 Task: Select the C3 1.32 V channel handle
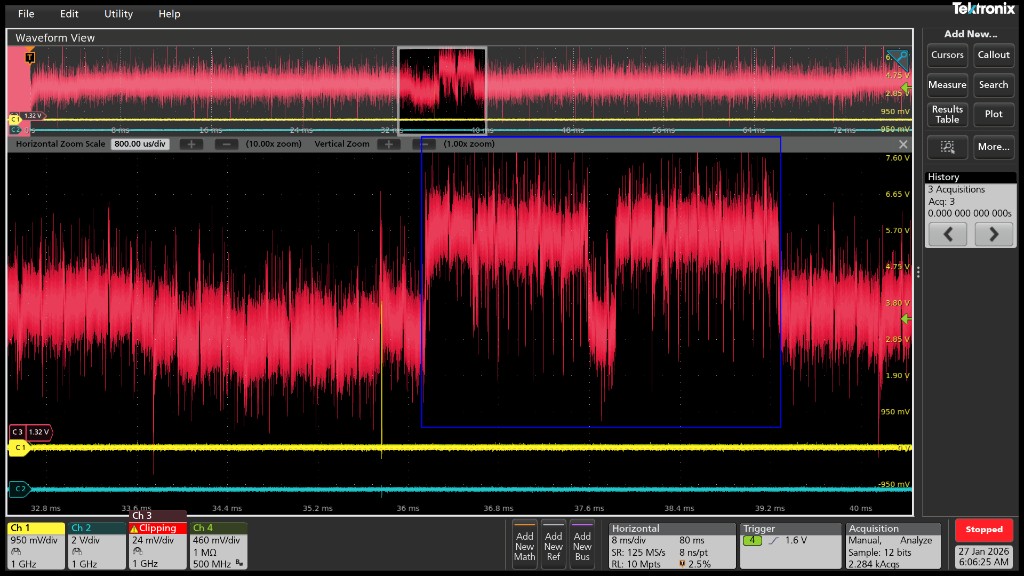tap(31, 432)
